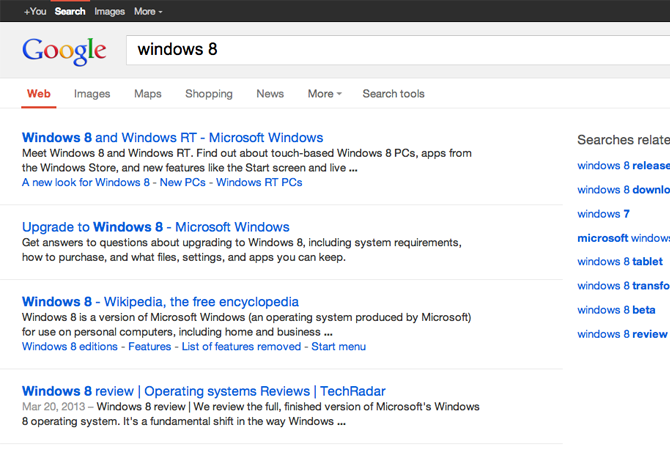Open List of features removed sitelink
Screen dimensions: 670x450
point(241,347)
